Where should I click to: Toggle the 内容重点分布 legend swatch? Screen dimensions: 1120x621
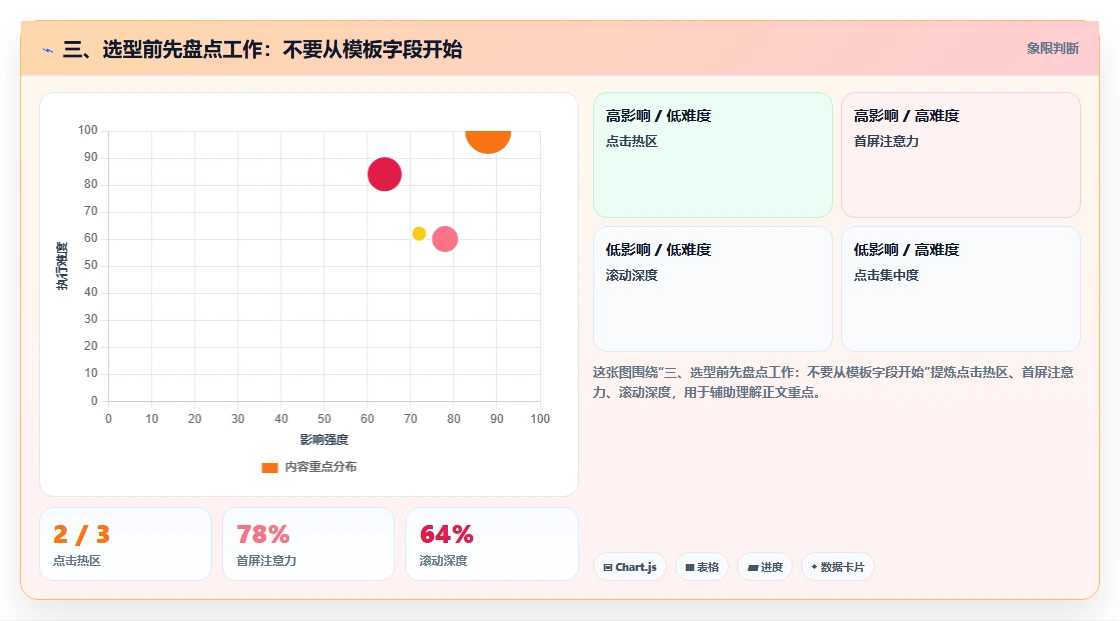tap(269, 467)
